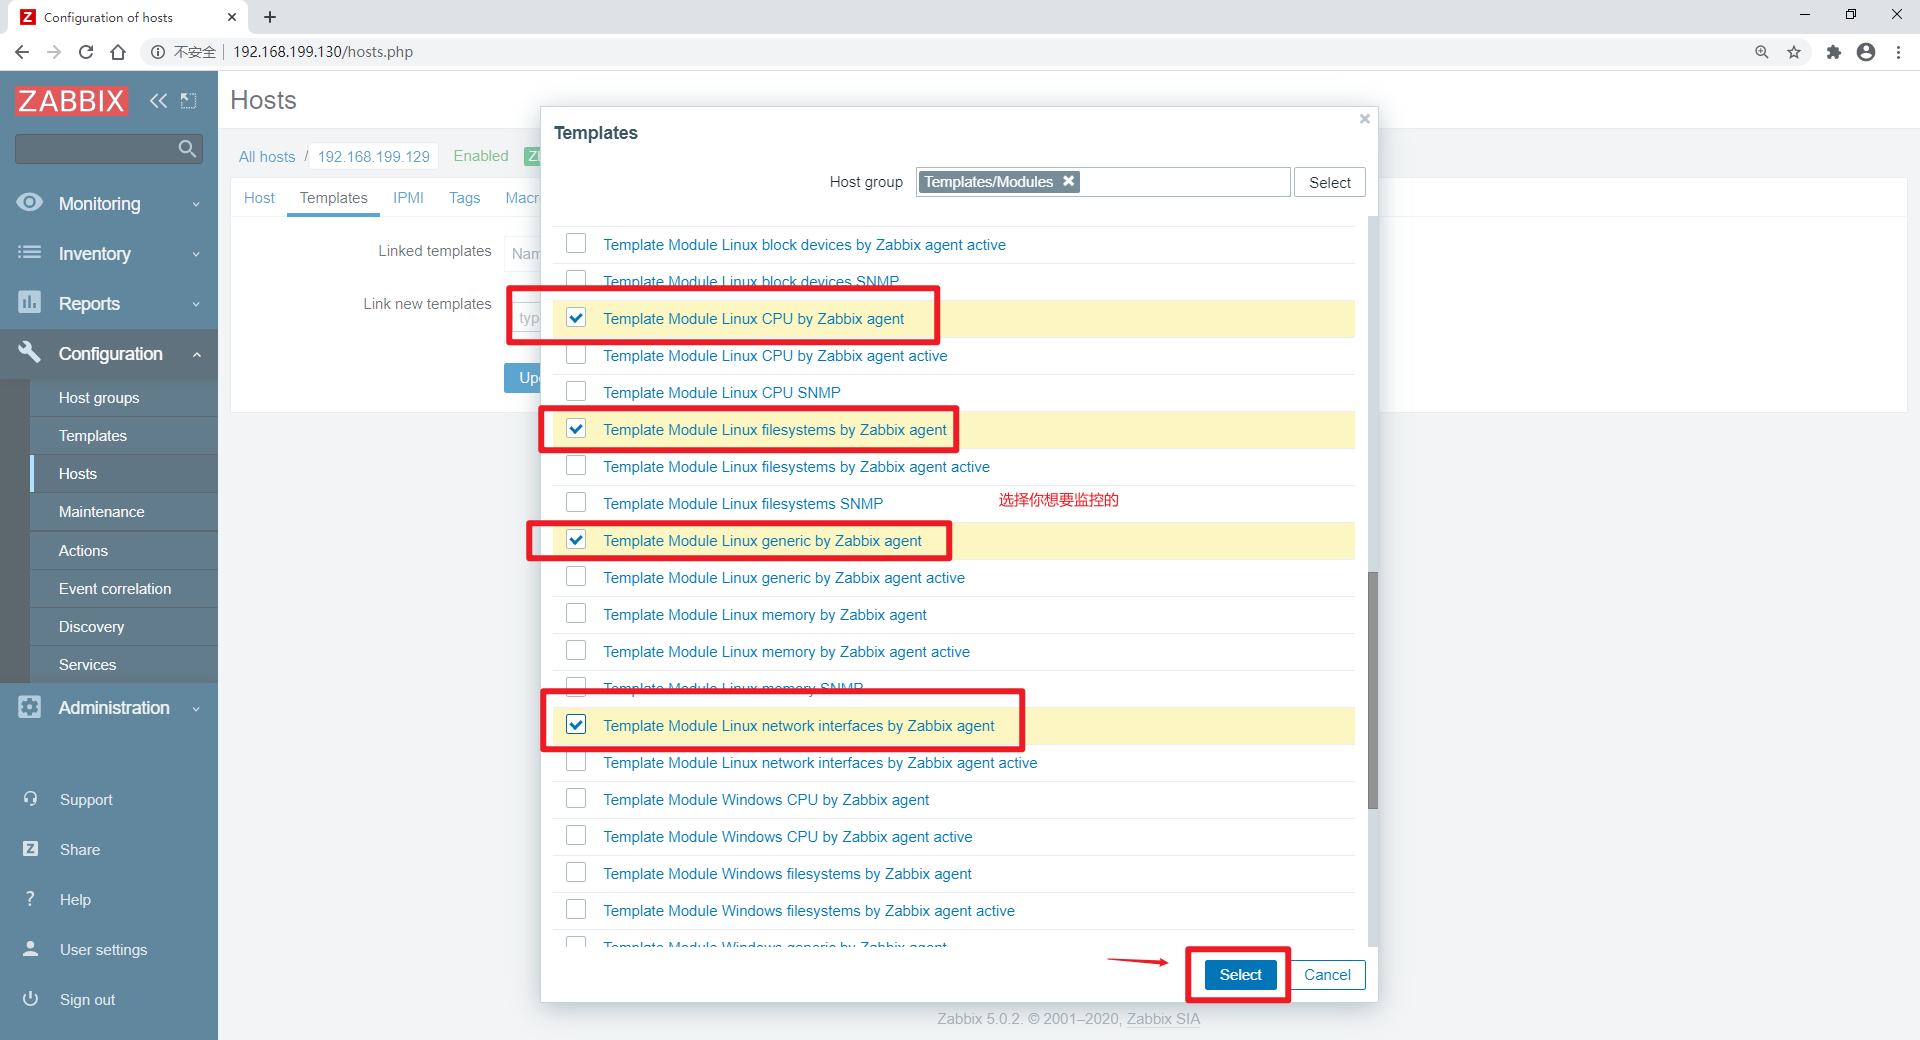Collapse the Configuration menu
This screenshot has width=1920, height=1040.
[x=109, y=353]
